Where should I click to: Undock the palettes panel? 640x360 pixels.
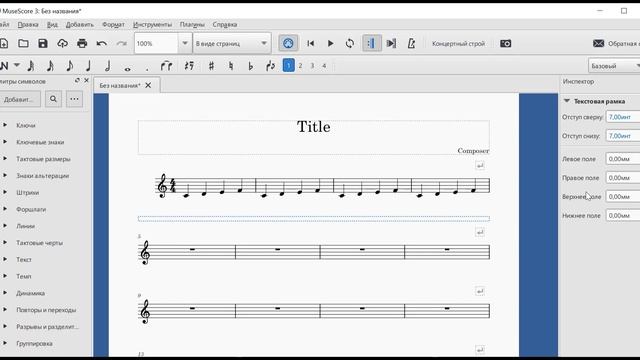tap(77, 81)
